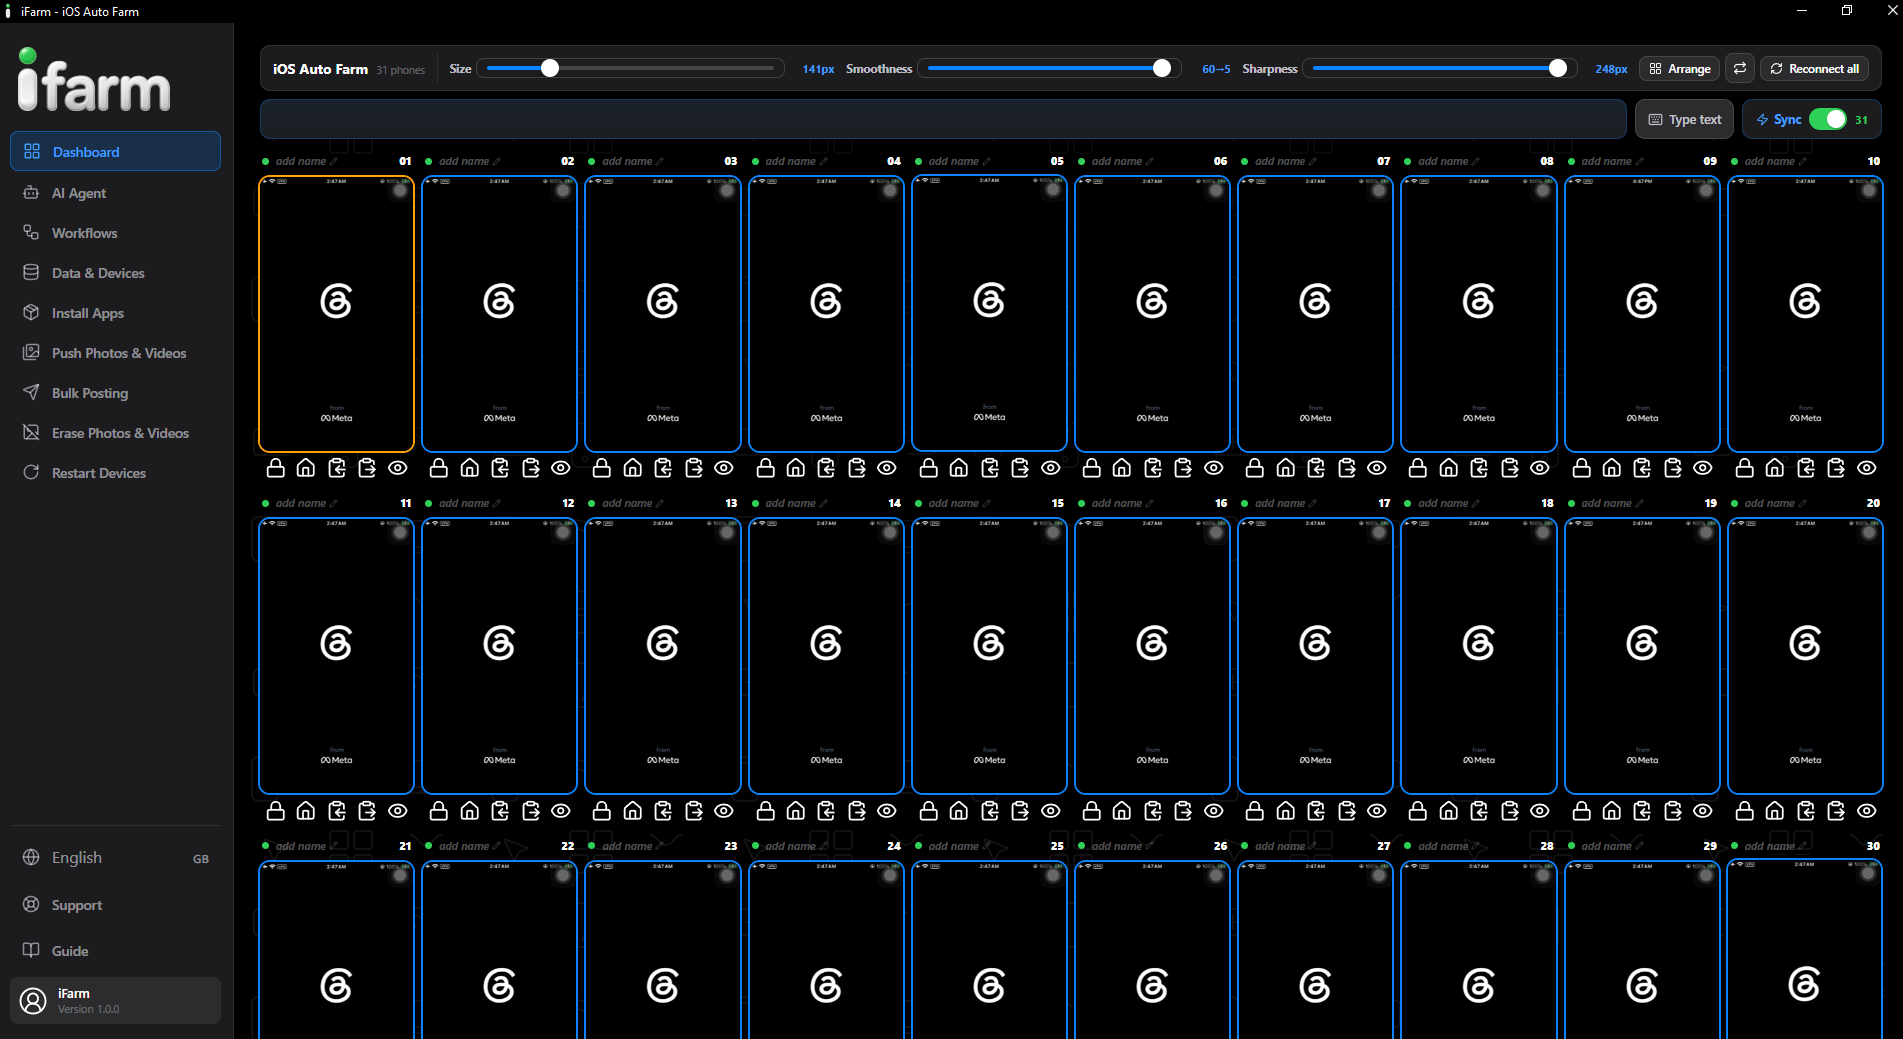The image size is (1903, 1039).
Task: Click clipboard import icon under phone 13
Action: [x=663, y=811]
